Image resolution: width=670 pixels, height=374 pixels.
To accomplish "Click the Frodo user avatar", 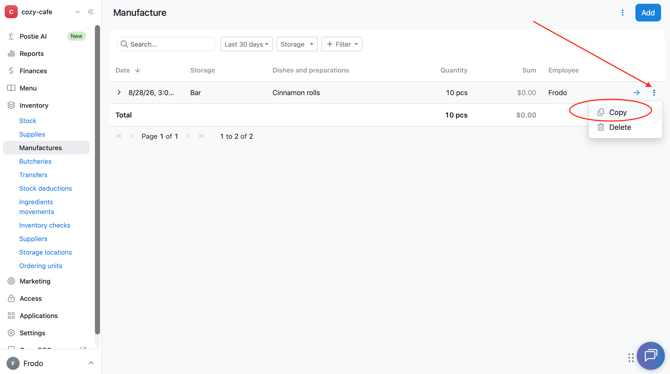I will click(13, 363).
